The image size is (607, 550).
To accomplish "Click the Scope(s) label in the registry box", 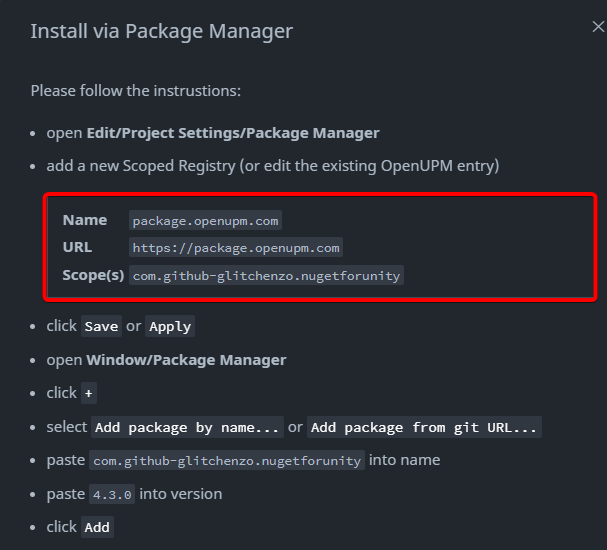I will point(93,275).
